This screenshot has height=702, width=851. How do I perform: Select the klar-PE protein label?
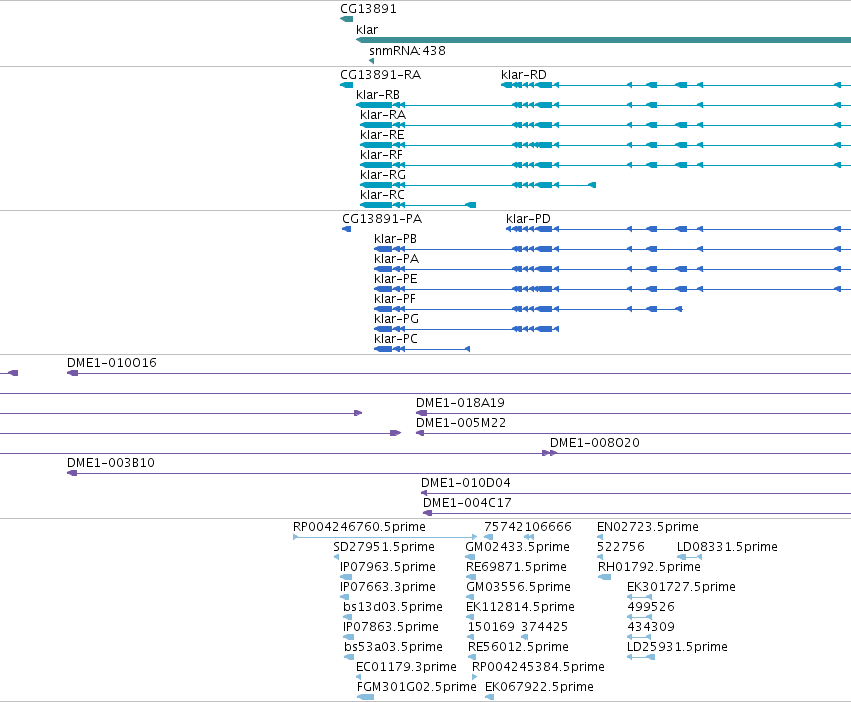click(x=396, y=279)
